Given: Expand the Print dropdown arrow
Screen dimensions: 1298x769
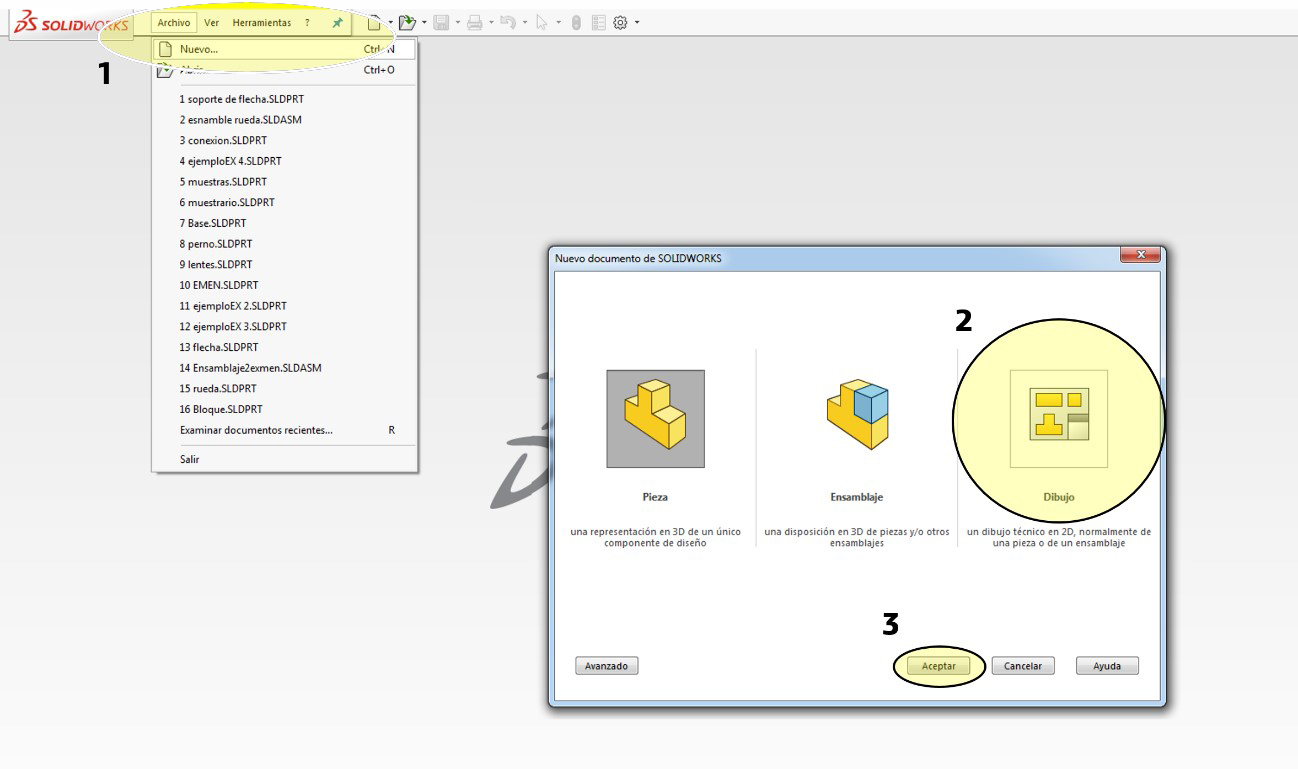Looking at the screenshot, I should tap(491, 22).
